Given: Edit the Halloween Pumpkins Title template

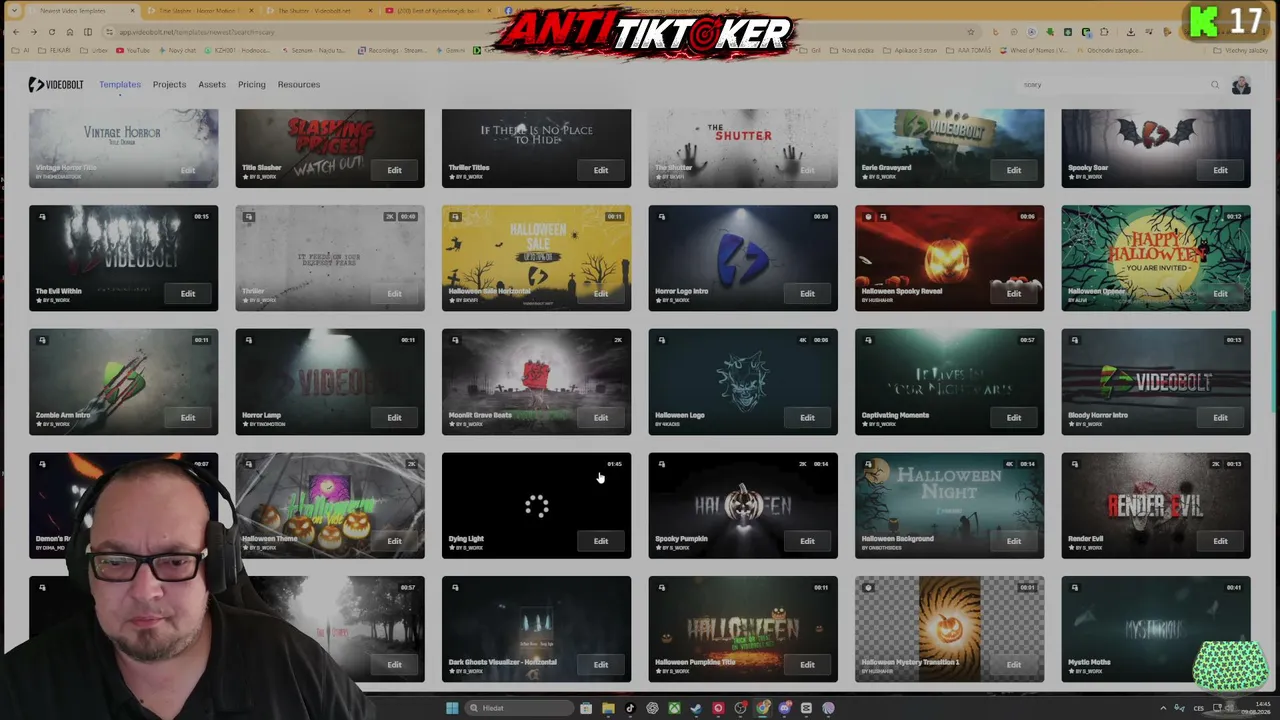Looking at the screenshot, I should (x=807, y=665).
